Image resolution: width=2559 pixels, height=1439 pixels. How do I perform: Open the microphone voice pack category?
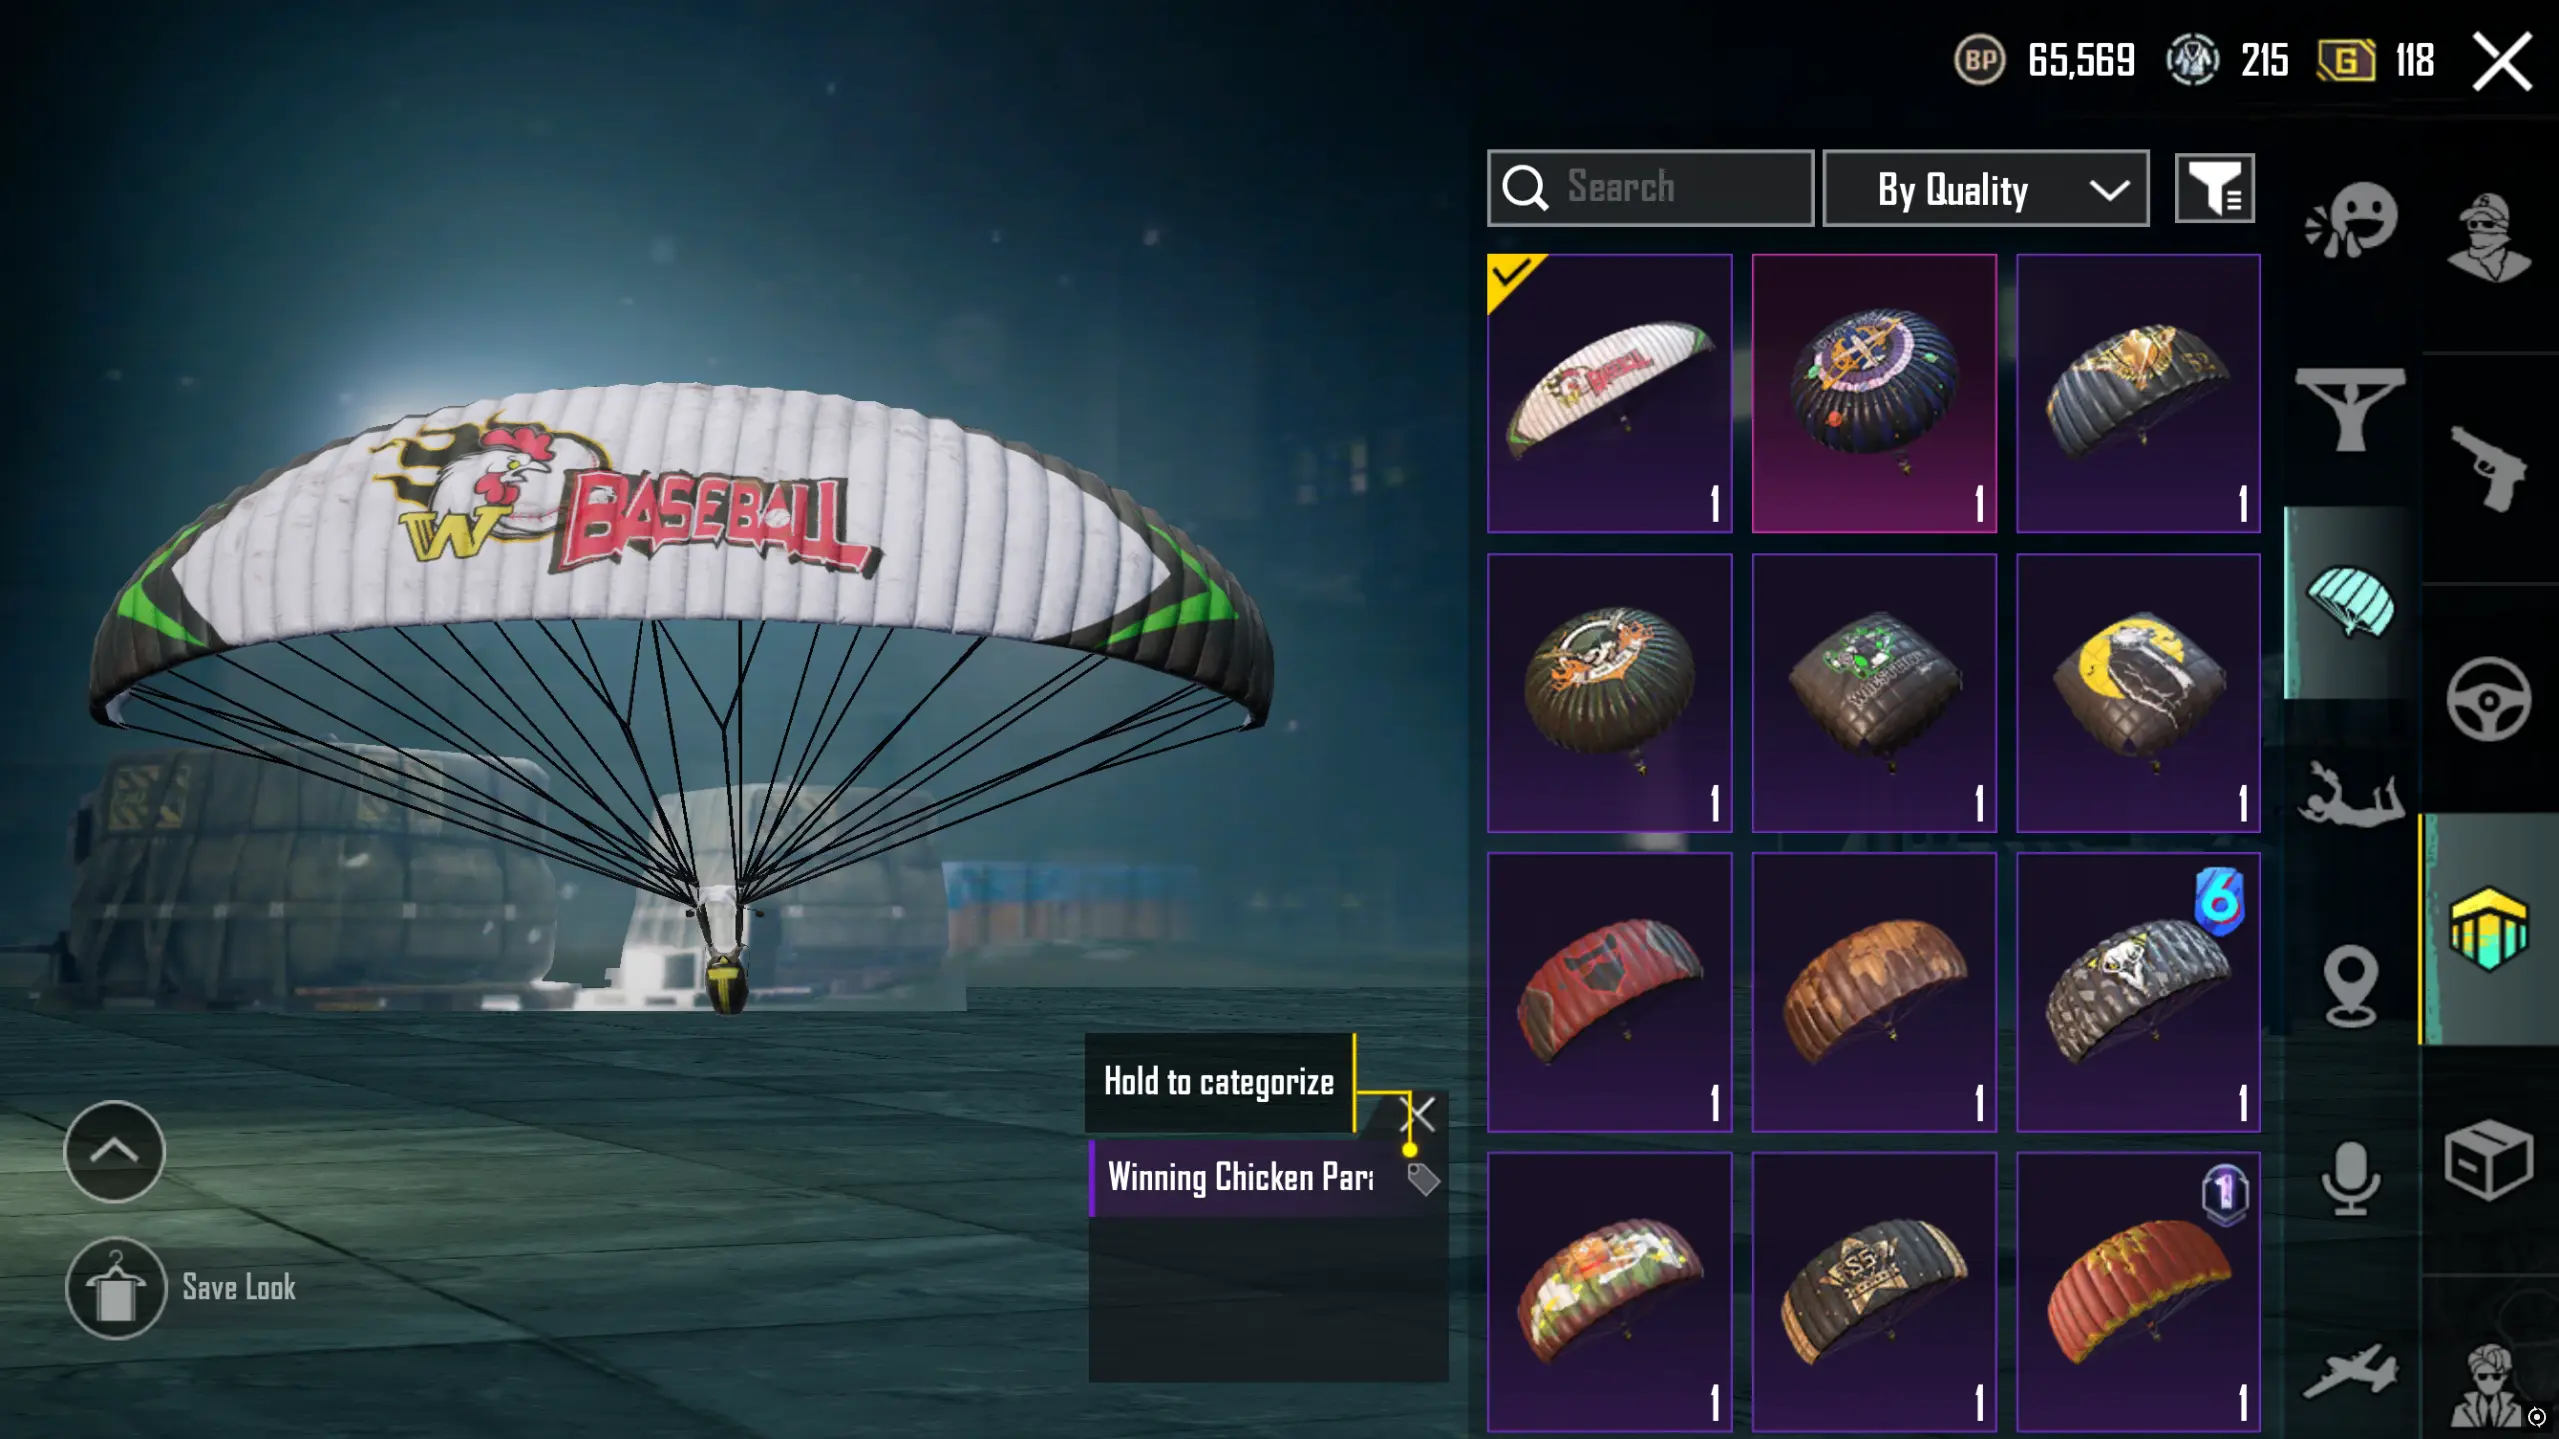coord(2350,1178)
